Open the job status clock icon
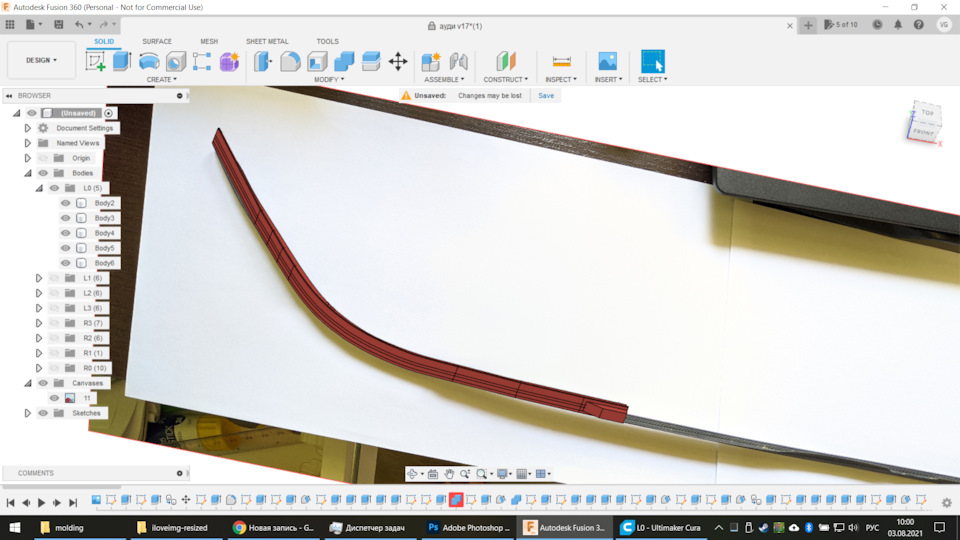This screenshot has width=960, height=540. 877,25
